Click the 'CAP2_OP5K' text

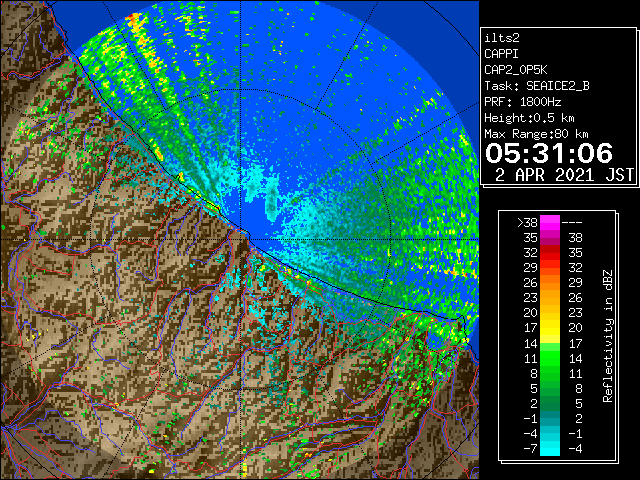516,70
